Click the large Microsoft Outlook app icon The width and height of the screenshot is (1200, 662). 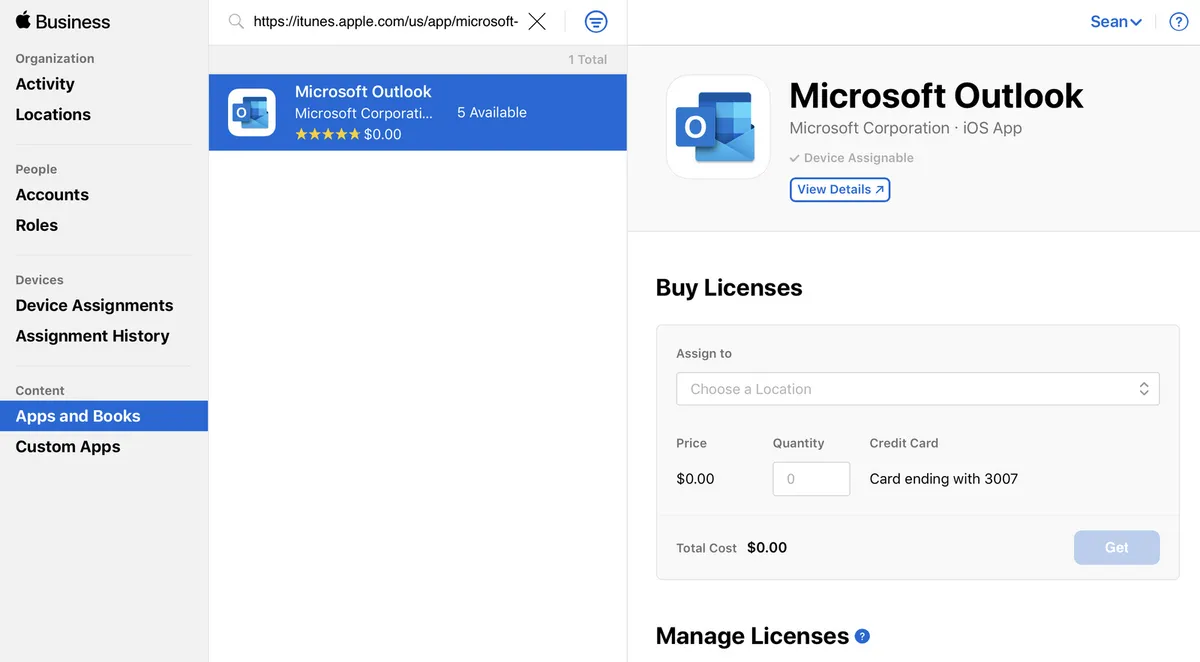pyautogui.click(x=718, y=127)
